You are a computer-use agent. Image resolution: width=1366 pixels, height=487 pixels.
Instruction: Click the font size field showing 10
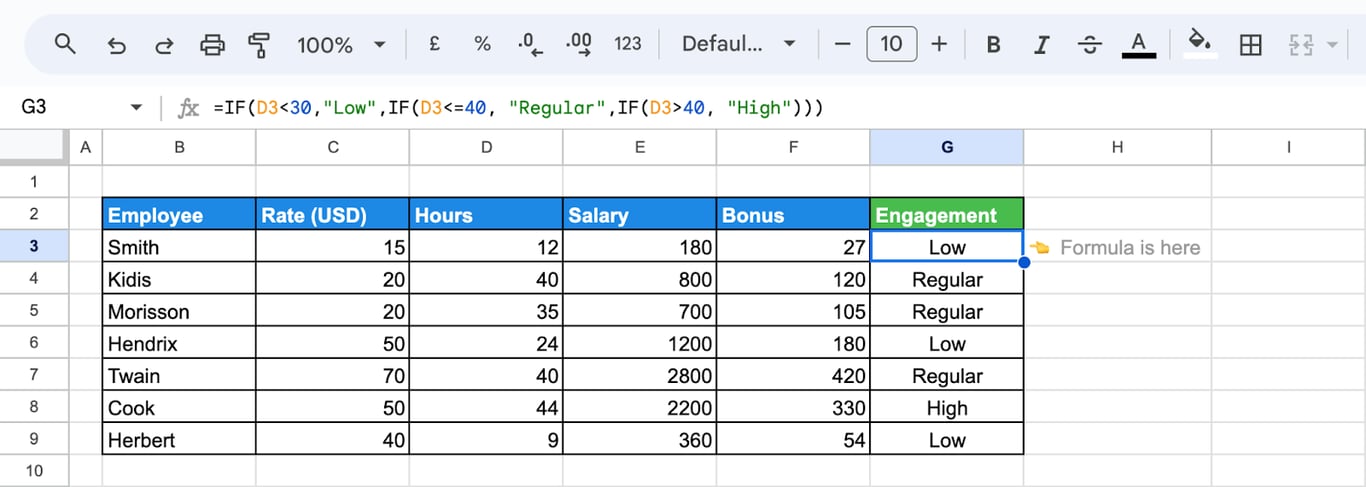[891, 44]
